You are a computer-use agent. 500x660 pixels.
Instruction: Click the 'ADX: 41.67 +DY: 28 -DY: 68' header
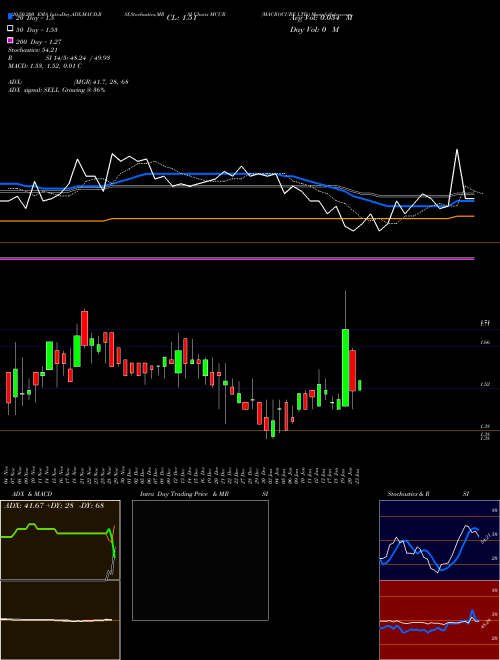(x=54, y=506)
